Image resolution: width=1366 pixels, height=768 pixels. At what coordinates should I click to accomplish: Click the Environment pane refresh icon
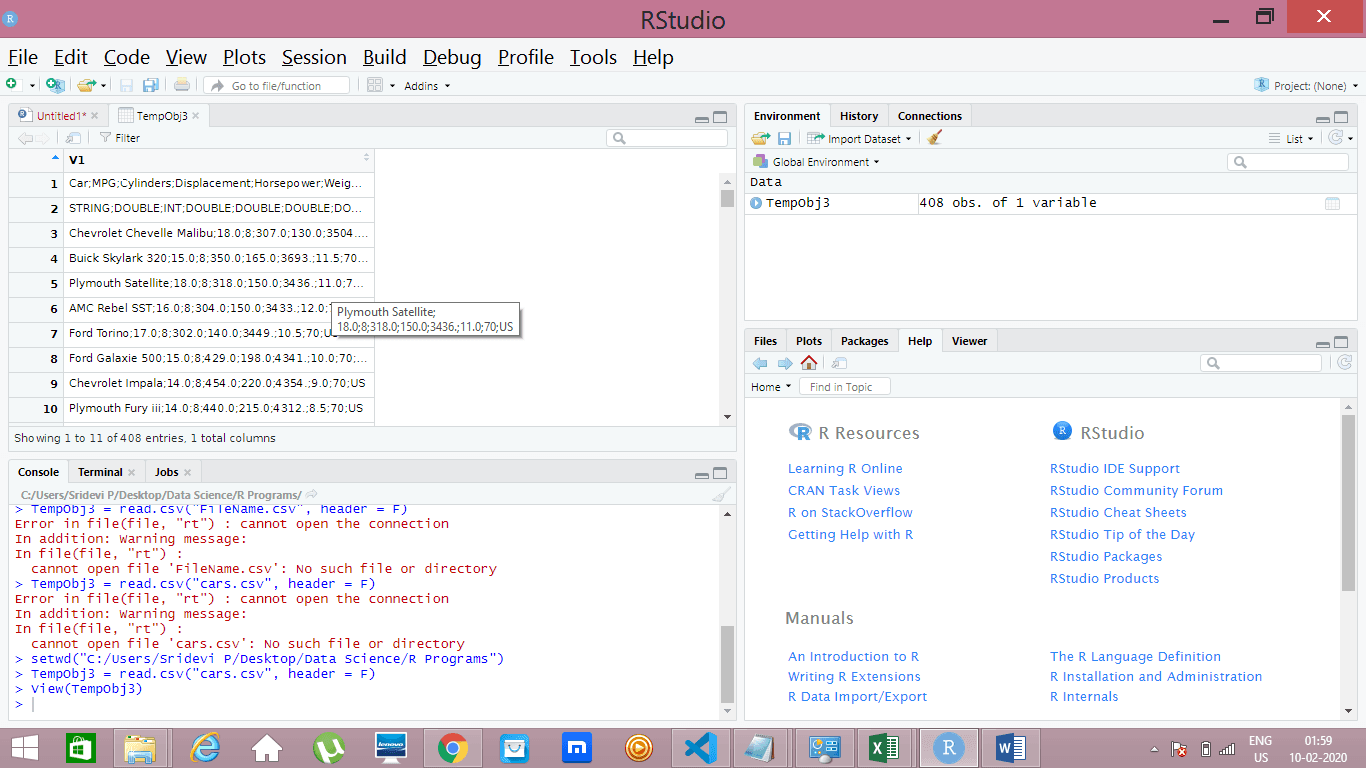pos(1335,139)
